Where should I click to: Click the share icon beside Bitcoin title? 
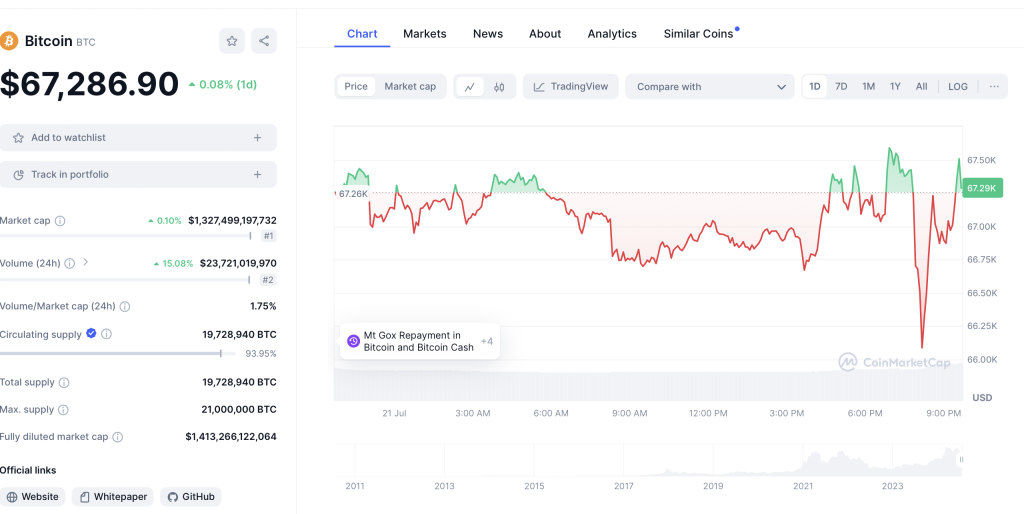pos(264,41)
